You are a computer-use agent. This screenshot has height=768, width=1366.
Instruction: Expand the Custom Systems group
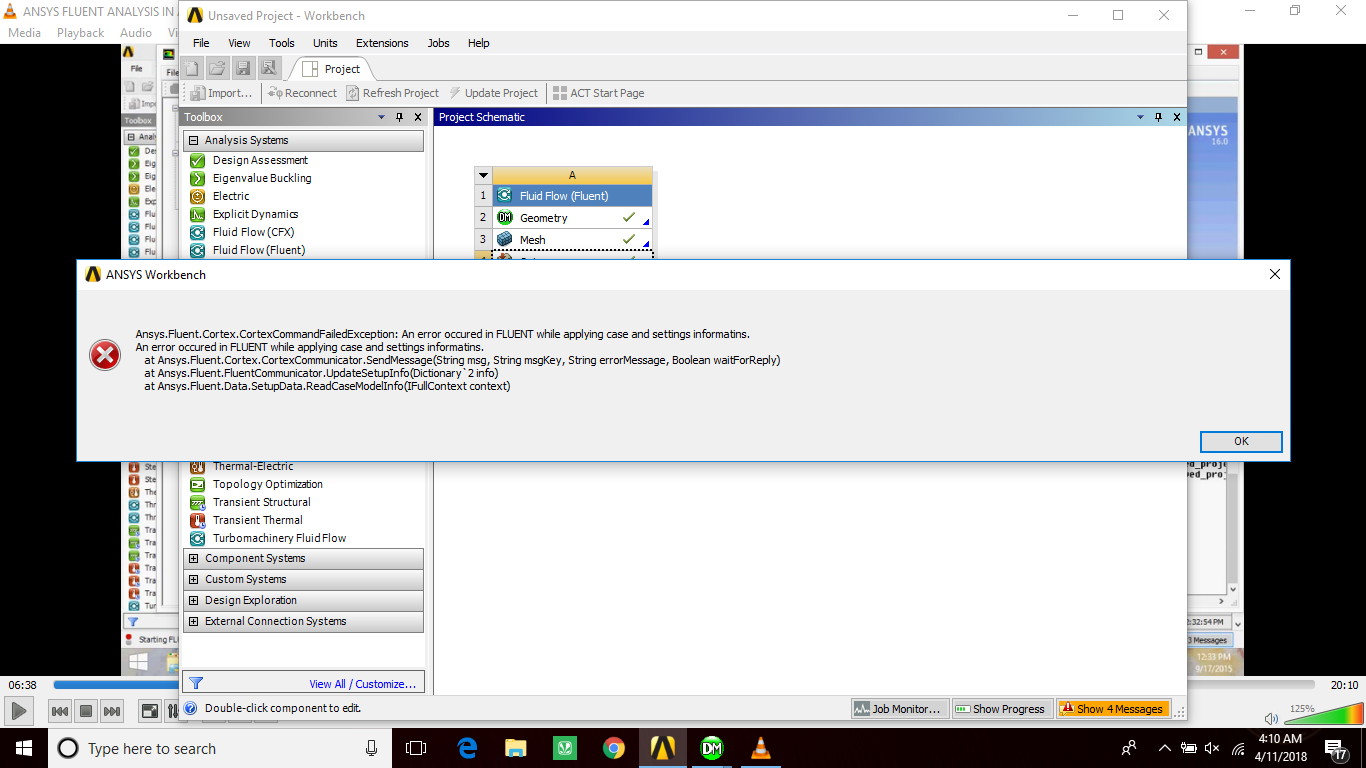click(x=194, y=580)
